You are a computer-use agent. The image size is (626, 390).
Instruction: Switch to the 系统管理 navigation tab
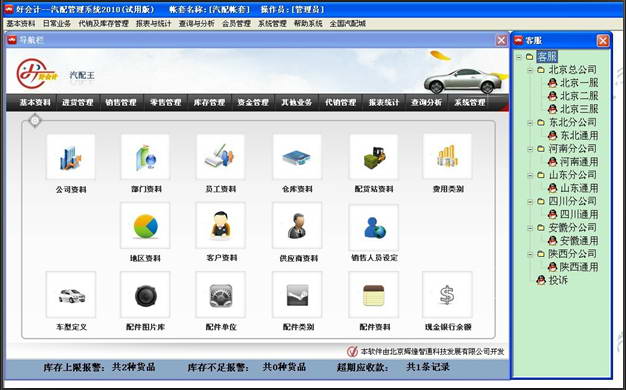click(x=470, y=103)
